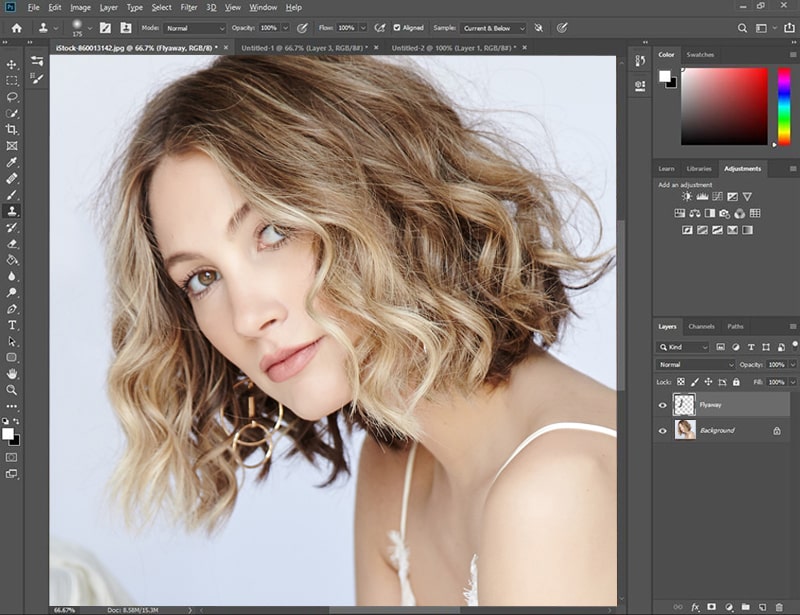
Task: Expand the layer blend mode Normal dropdown
Action: click(x=695, y=364)
